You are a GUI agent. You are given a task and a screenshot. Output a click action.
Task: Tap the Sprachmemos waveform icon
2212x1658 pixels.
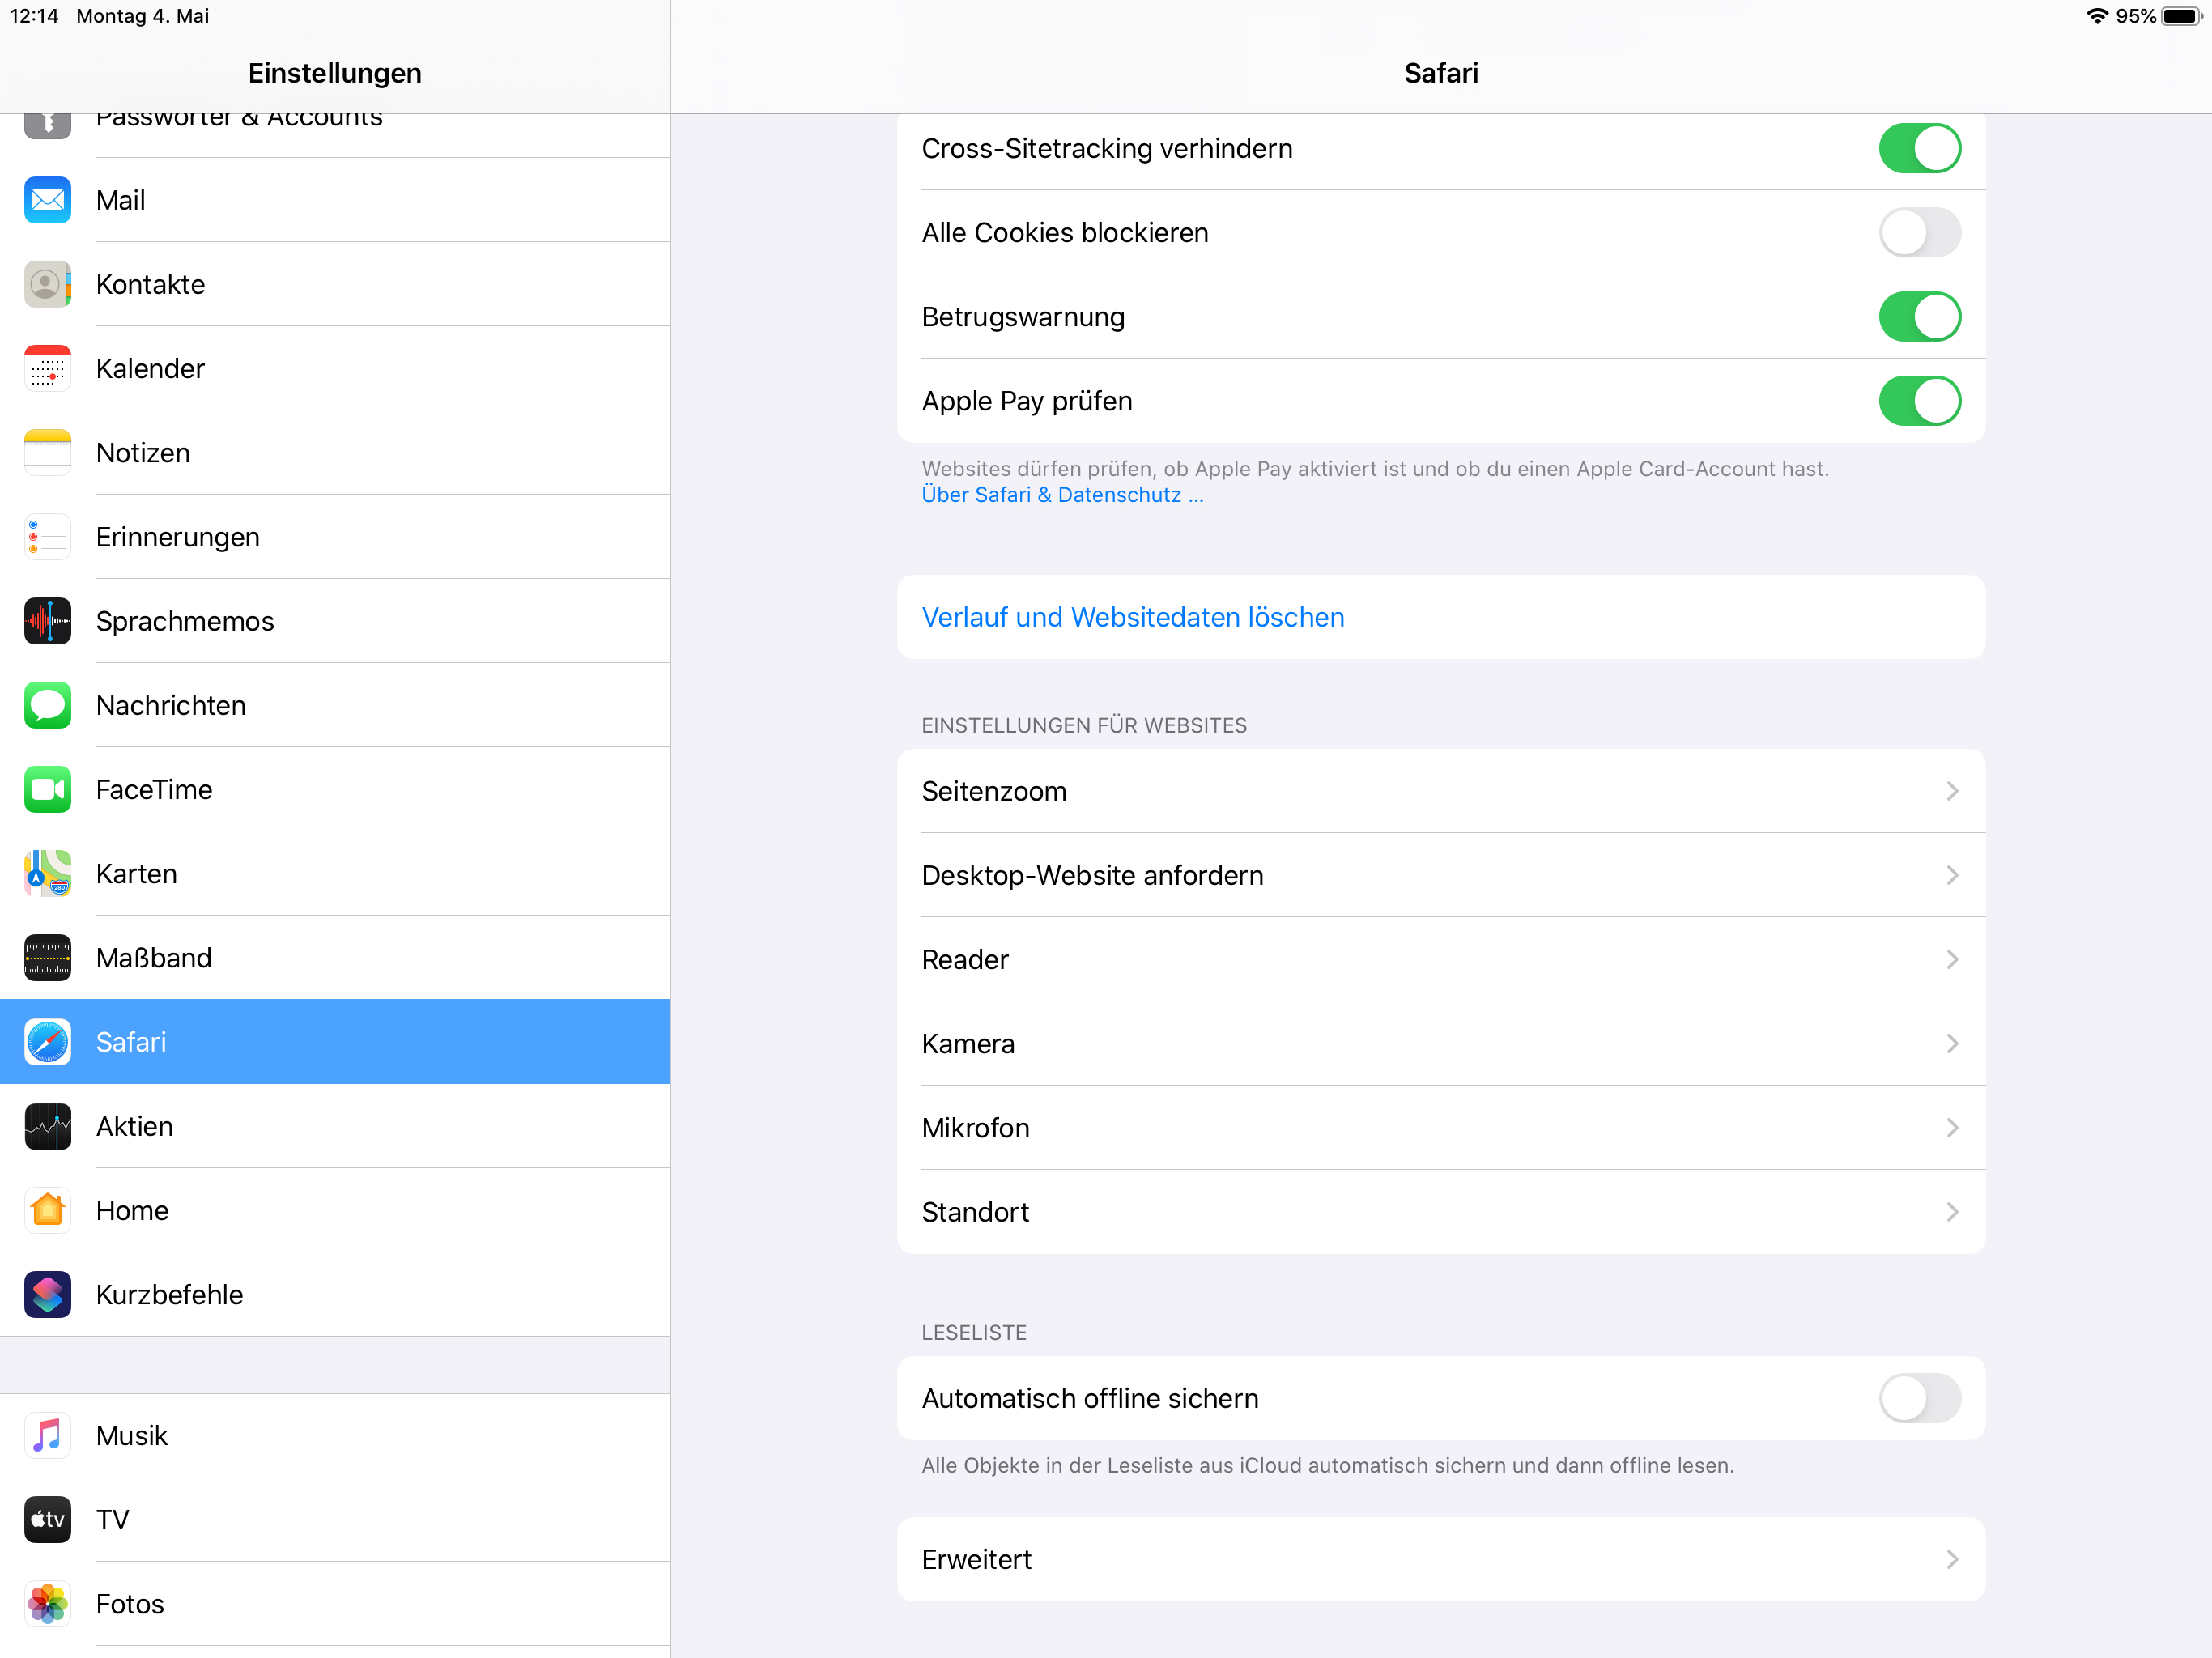(47, 621)
